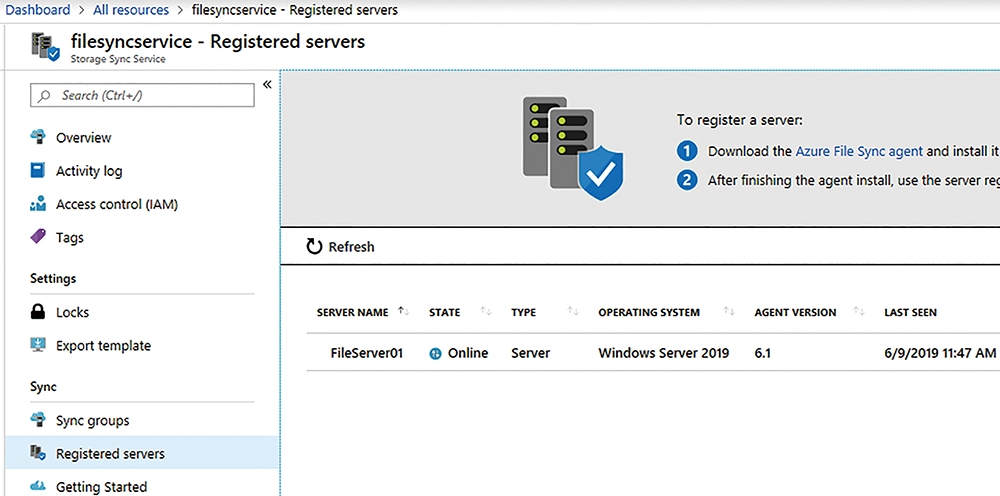Click the purple Tags icon
Screen dimensions: 1000x496
[38, 237]
